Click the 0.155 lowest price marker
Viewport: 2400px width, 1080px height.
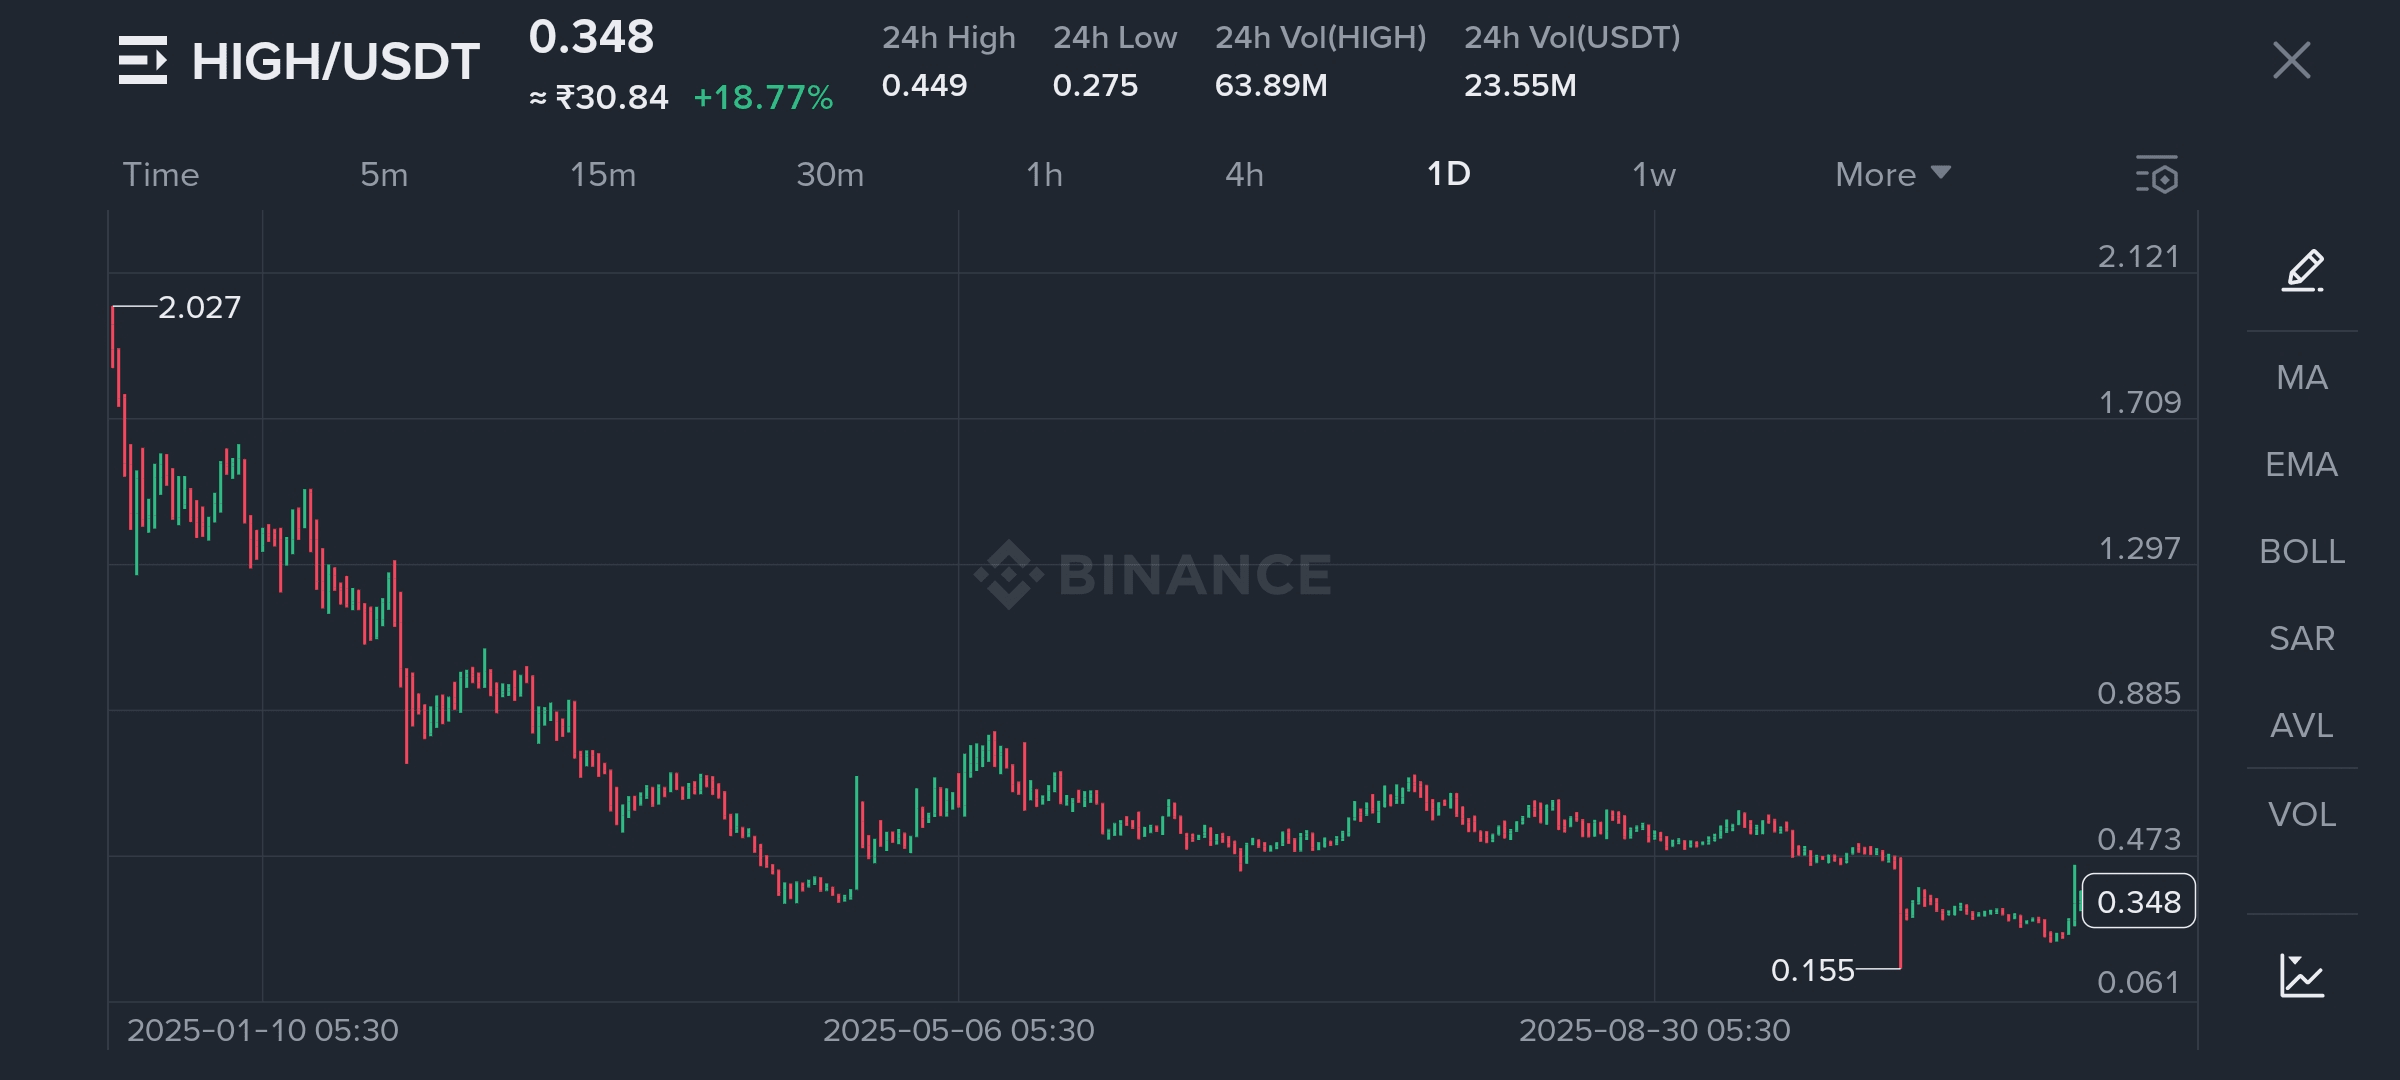[1812, 970]
